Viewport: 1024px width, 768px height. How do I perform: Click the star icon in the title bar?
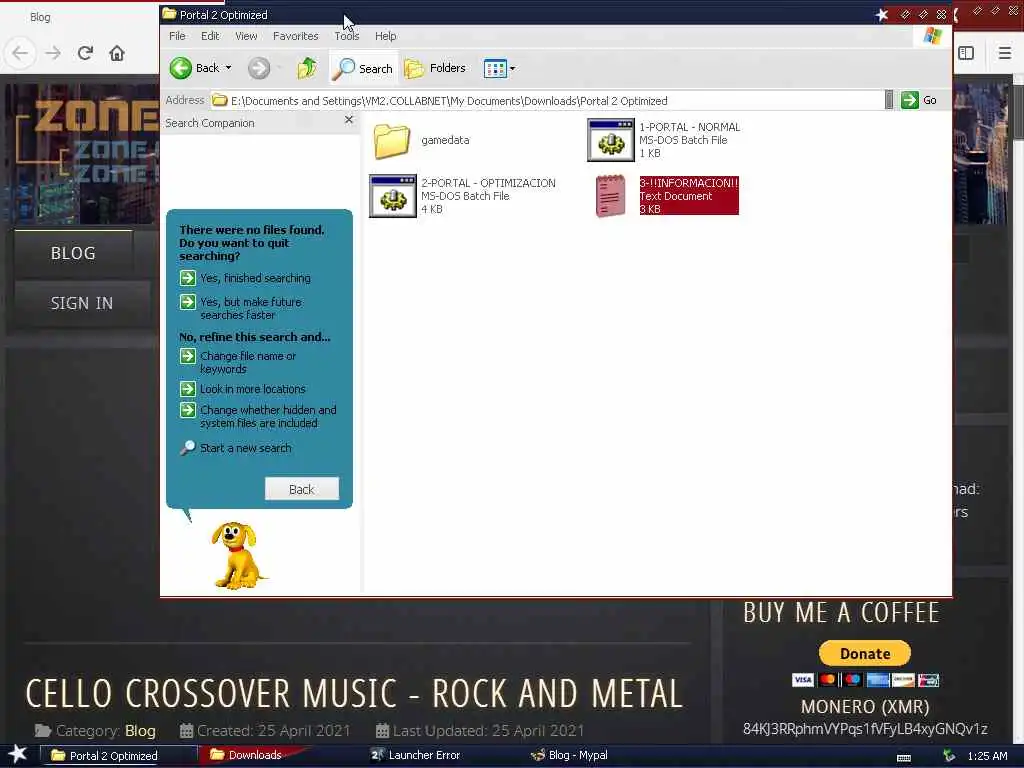[x=882, y=14]
